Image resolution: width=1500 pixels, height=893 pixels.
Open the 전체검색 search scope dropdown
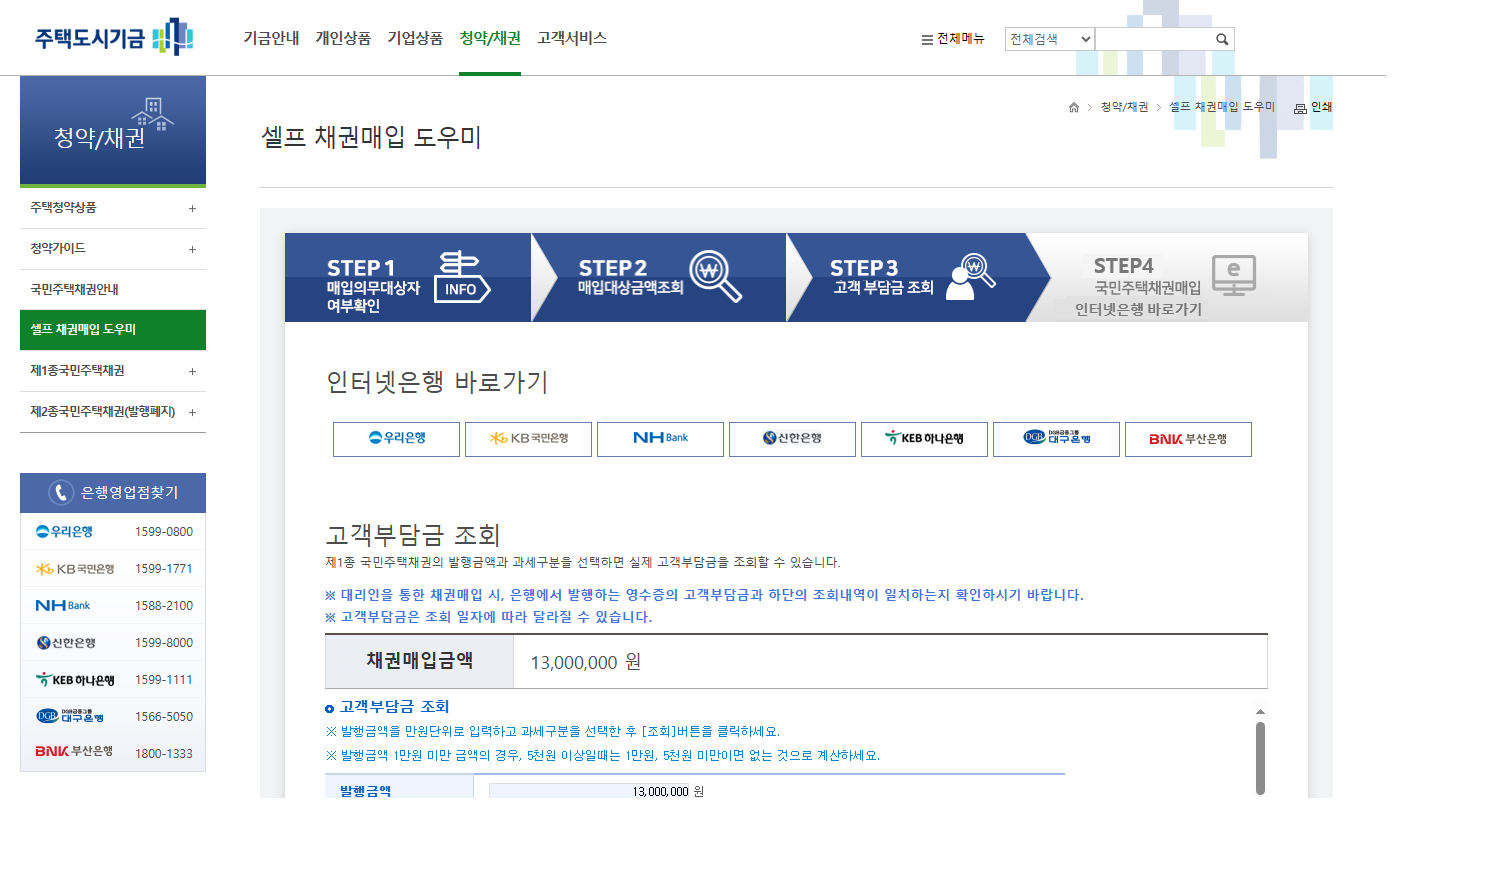click(1048, 38)
